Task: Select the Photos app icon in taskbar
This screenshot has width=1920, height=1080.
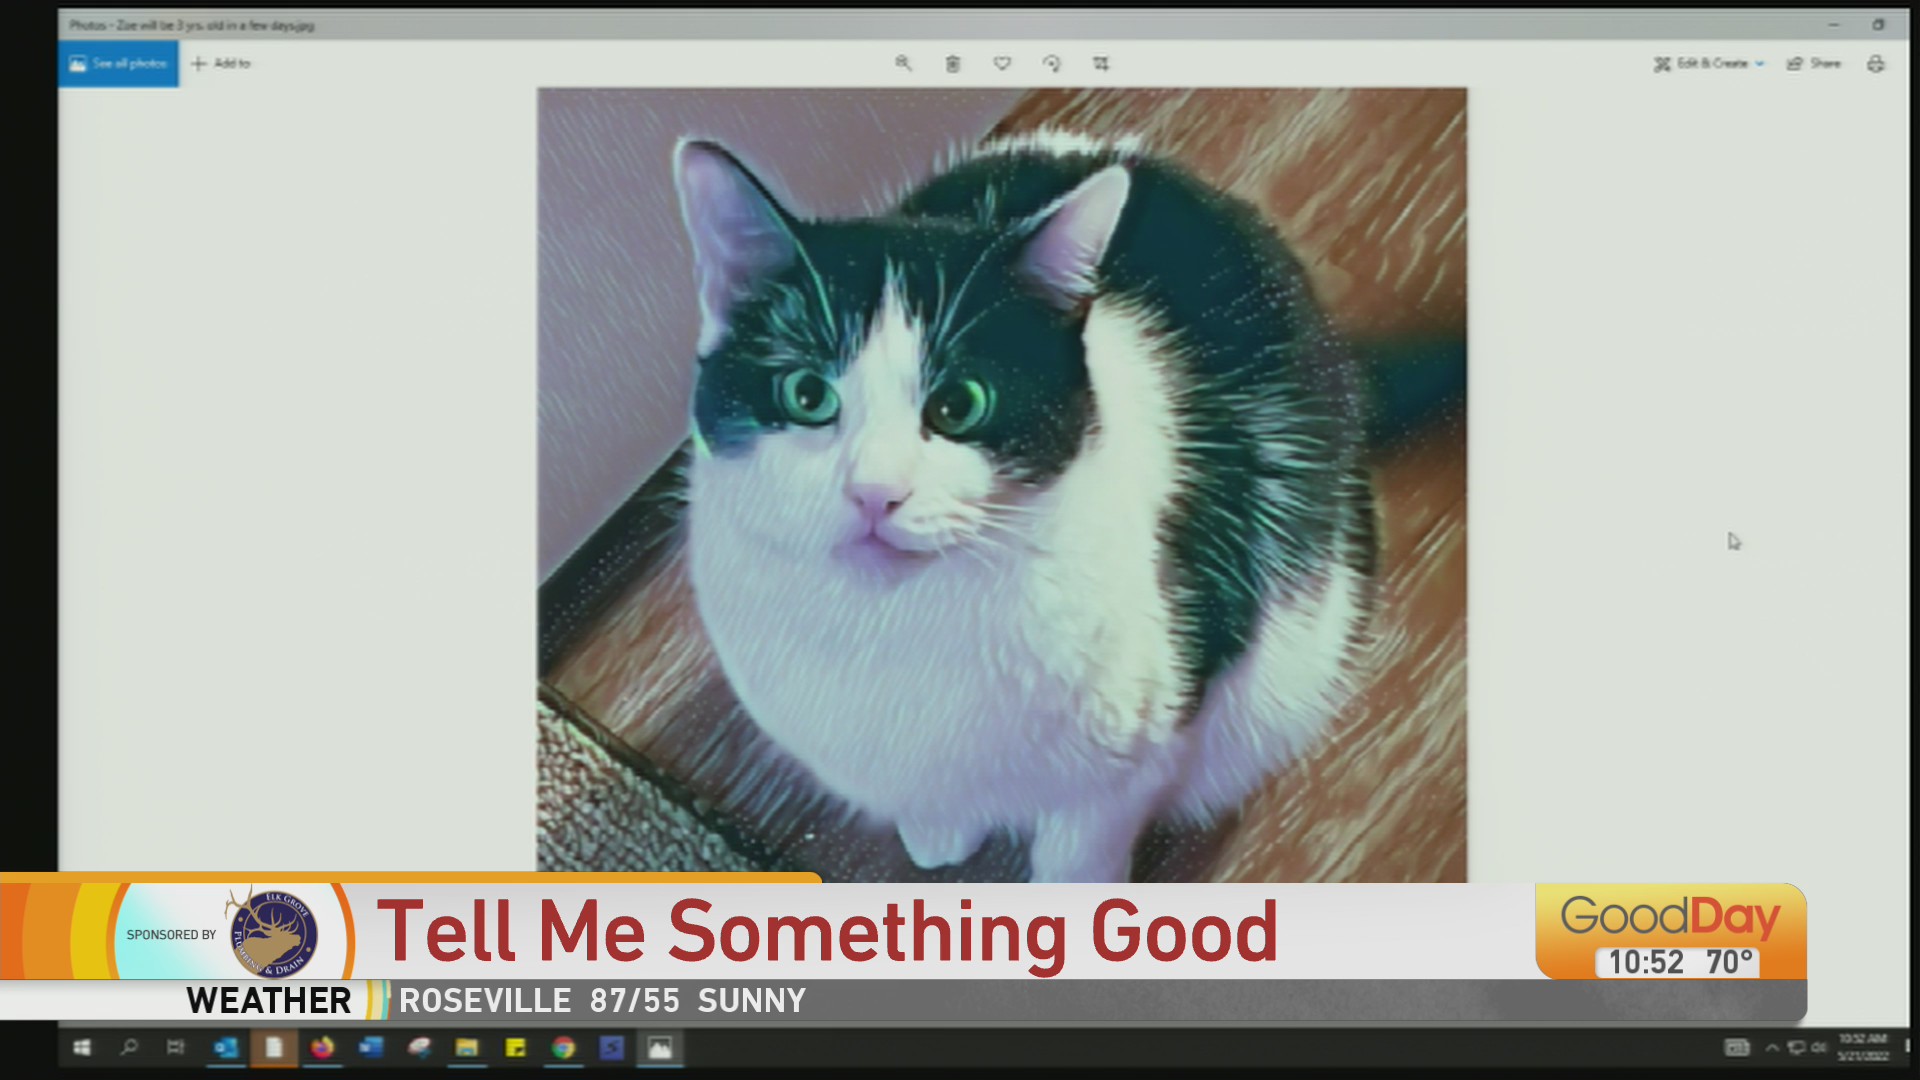Action: click(x=660, y=1047)
